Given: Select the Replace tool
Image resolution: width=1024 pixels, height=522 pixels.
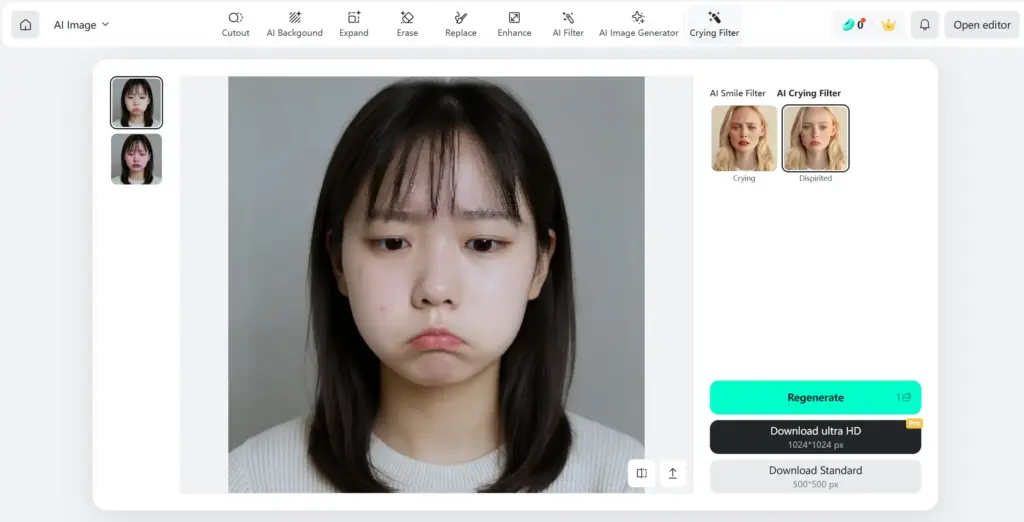Looking at the screenshot, I should click(460, 25).
